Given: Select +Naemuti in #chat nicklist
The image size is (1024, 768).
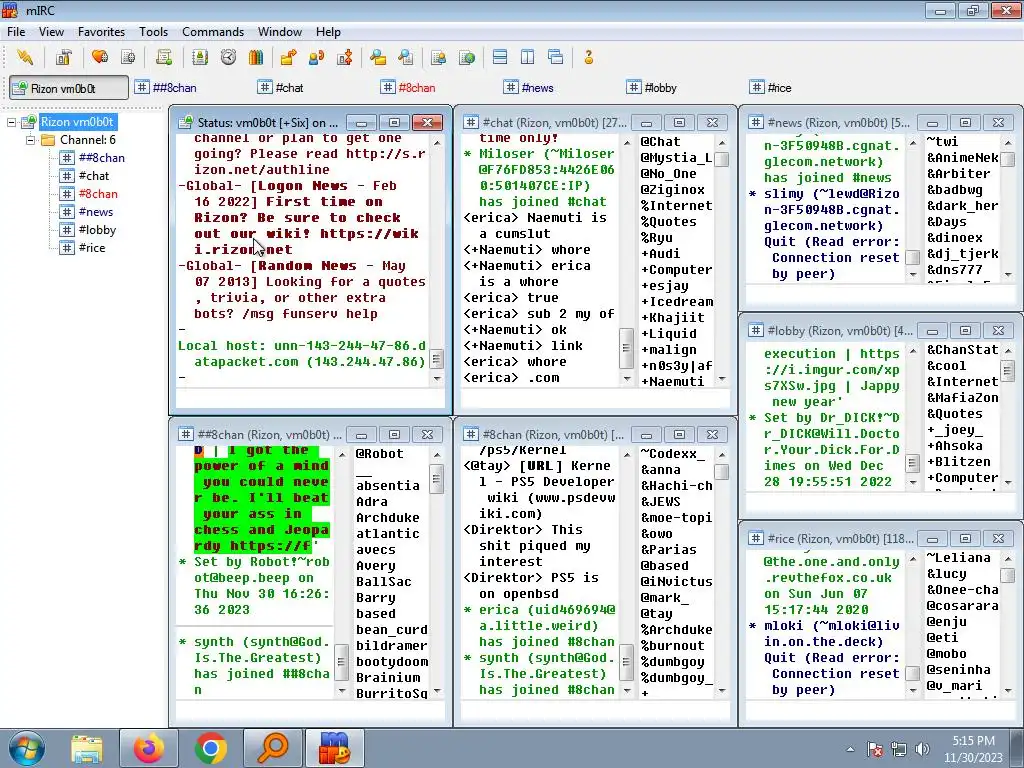Looking at the screenshot, I should pos(673,381).
